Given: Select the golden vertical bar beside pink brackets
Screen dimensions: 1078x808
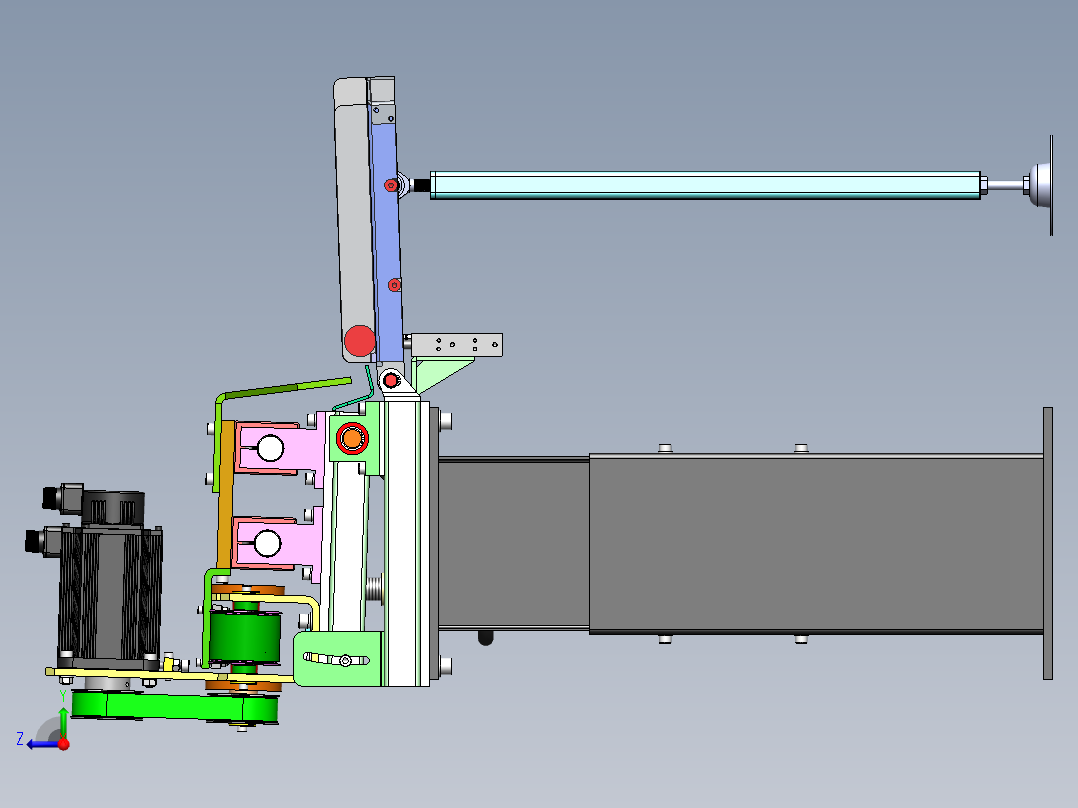Looking at the screenshot, I should pos(224,495).
